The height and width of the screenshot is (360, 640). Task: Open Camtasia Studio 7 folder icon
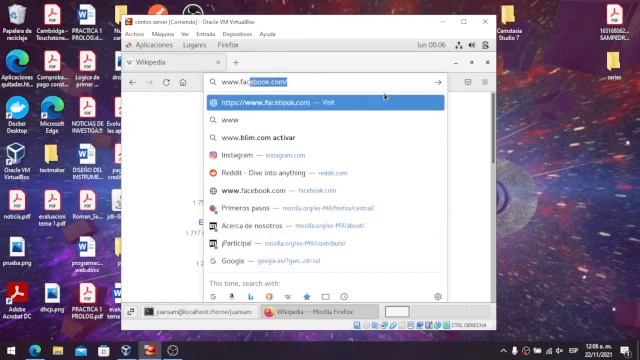509,22
